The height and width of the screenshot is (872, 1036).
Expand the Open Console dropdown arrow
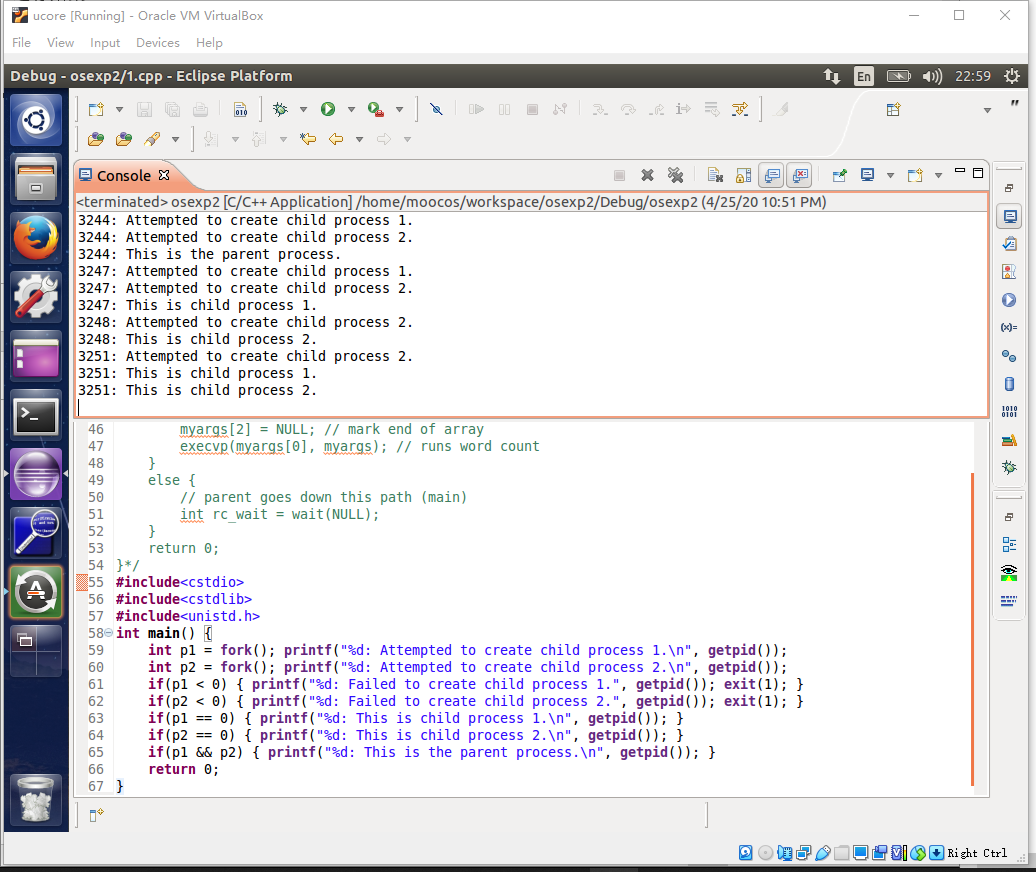[x=938, y=176]
